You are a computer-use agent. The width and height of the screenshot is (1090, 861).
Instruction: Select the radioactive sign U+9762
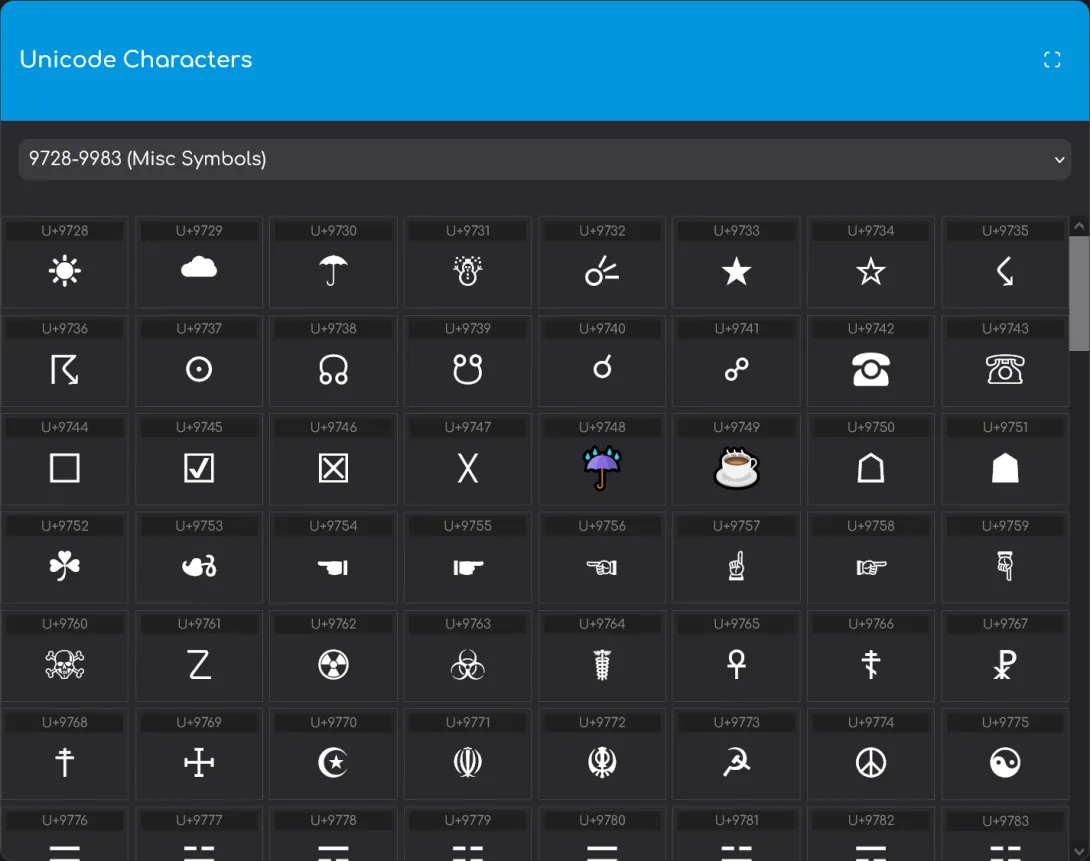tap(333, 663)
